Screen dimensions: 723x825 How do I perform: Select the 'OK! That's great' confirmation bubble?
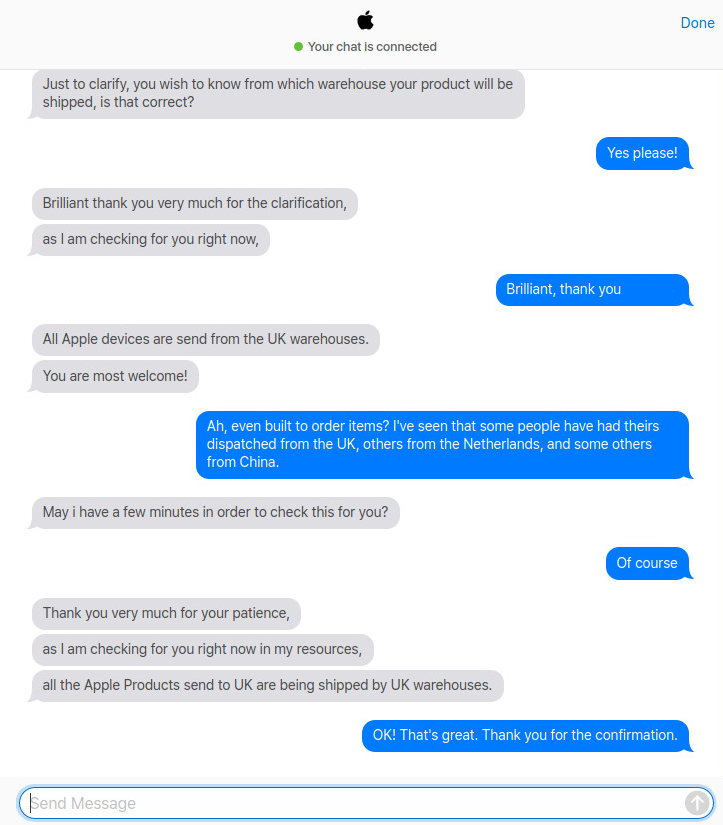(x=526, y=736)
